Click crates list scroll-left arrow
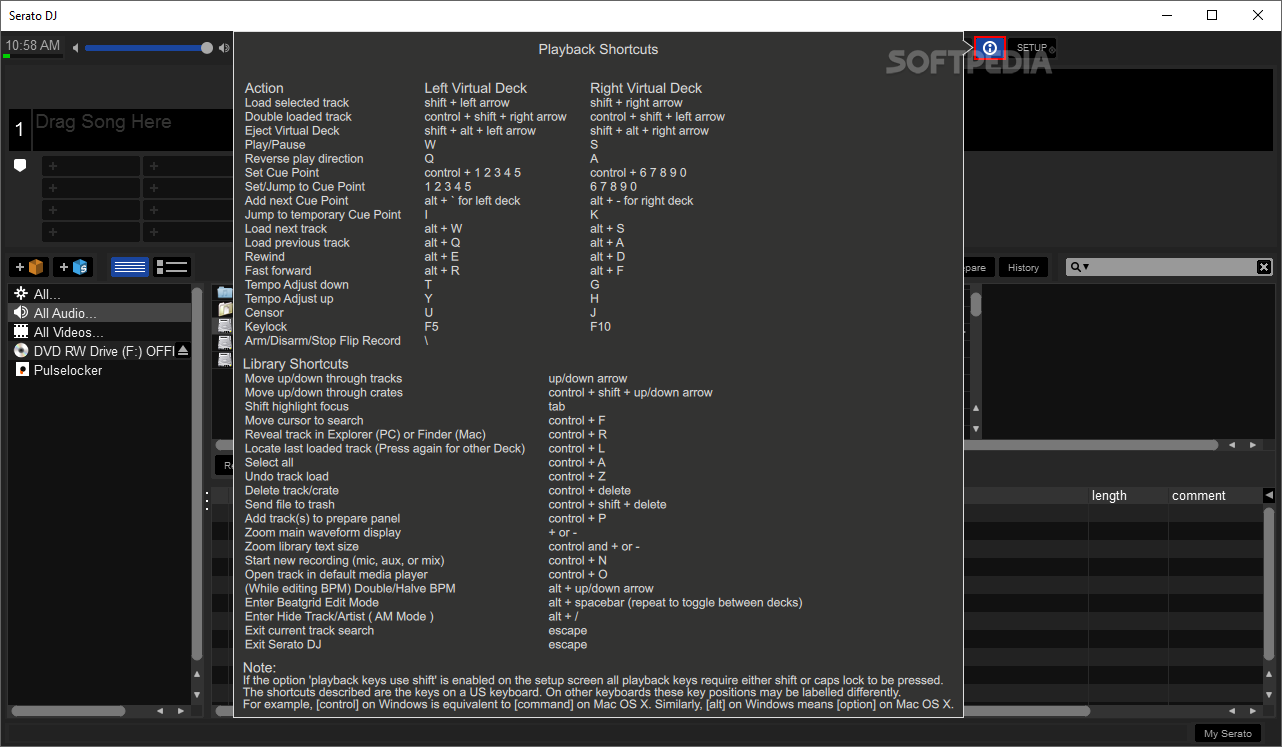 (x=160, y=711)
